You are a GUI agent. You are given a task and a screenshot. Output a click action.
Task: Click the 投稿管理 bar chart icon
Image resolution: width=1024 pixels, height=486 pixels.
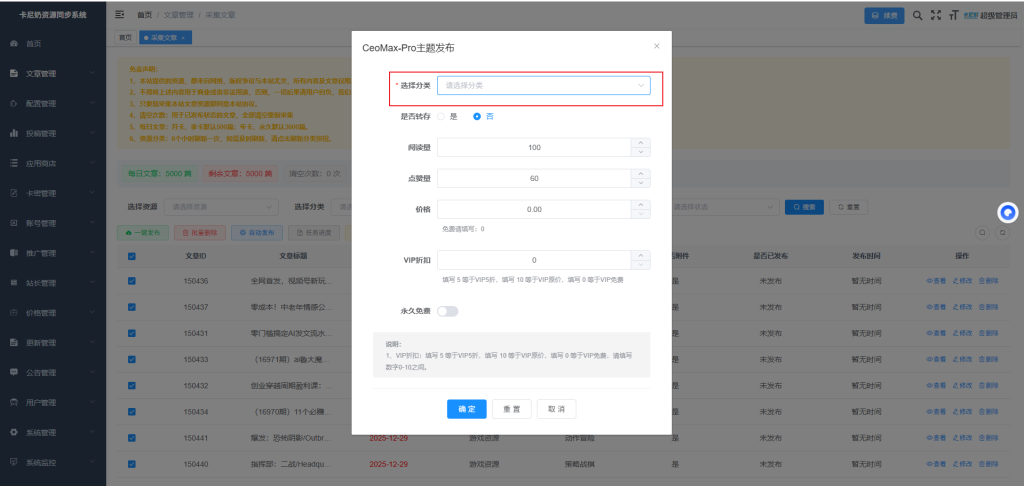click(x=14, y=133)
